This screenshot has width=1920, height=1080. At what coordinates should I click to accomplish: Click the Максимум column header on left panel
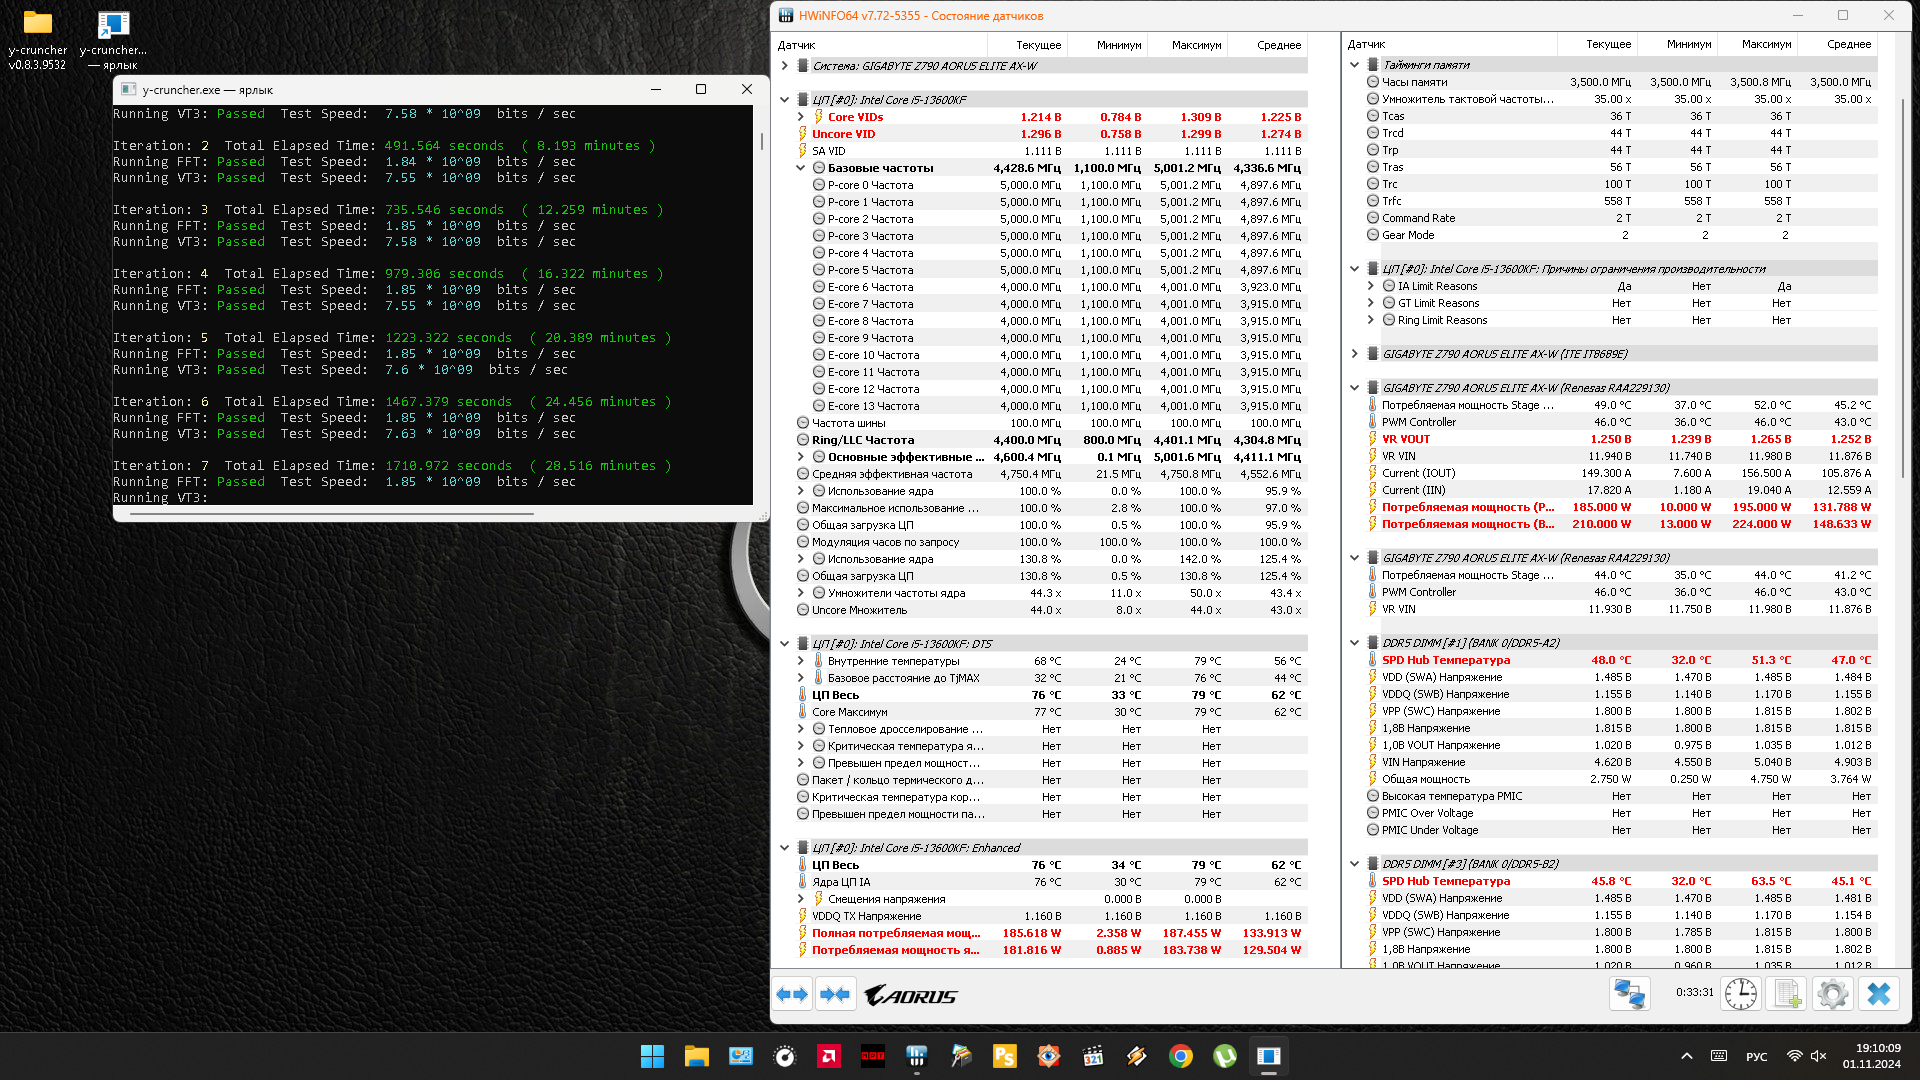point(1195,45)
